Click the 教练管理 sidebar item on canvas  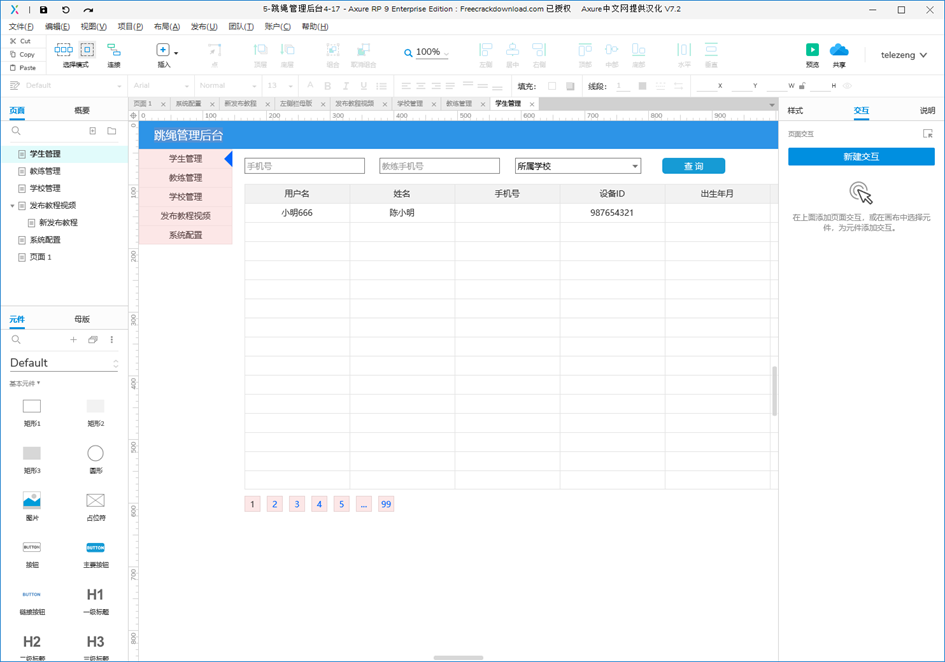click(186, 178)
